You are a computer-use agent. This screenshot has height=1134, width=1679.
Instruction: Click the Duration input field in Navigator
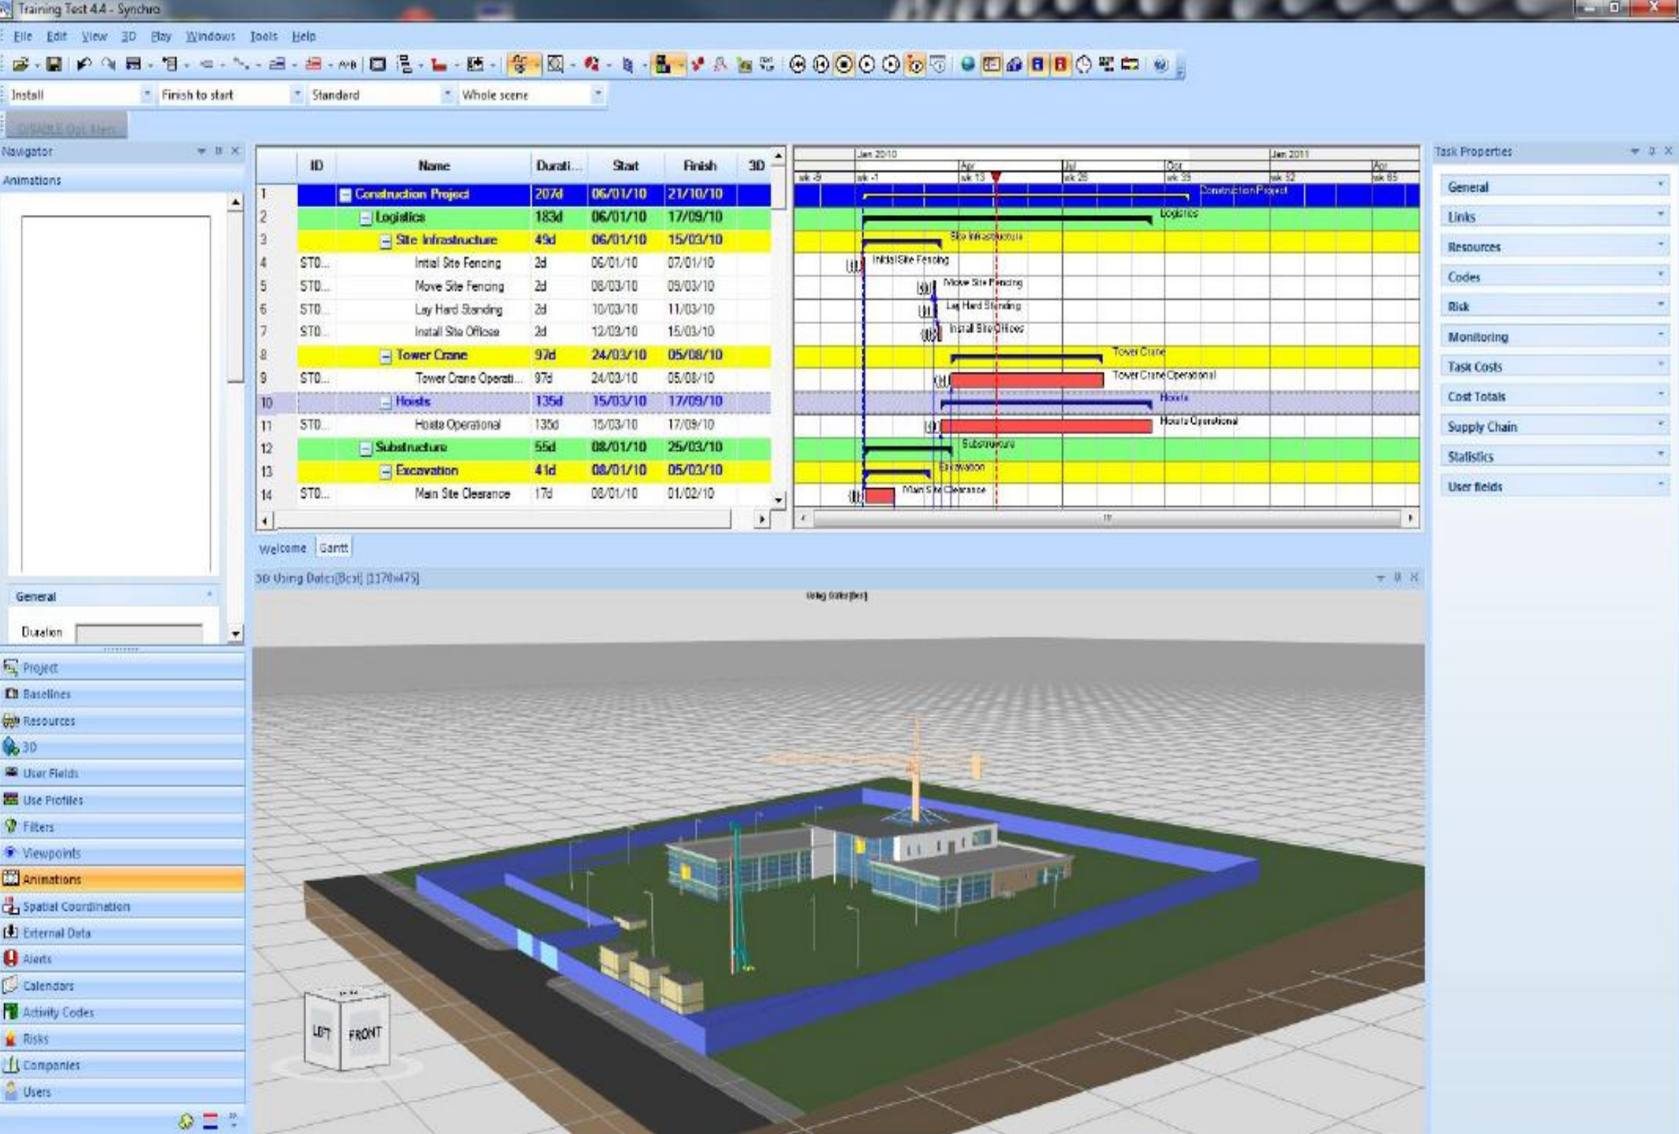point(139,633)
